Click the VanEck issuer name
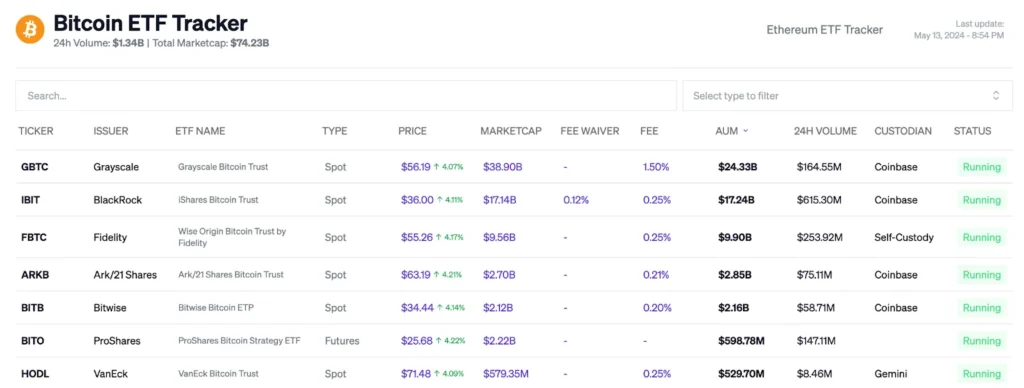Image resolution: width=1024 pixels, height=388 pixels. 110,374
